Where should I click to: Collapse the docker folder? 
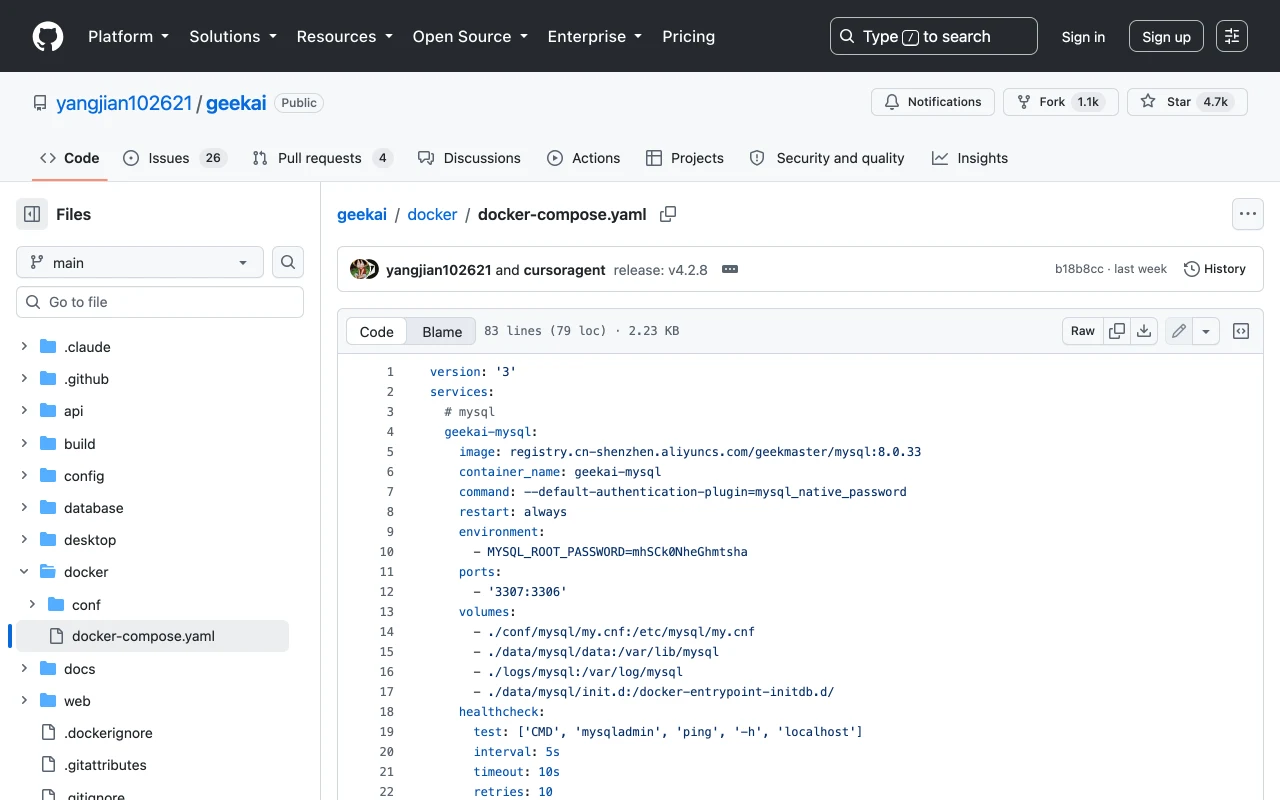pyautogui.click(x=24, y=572)
